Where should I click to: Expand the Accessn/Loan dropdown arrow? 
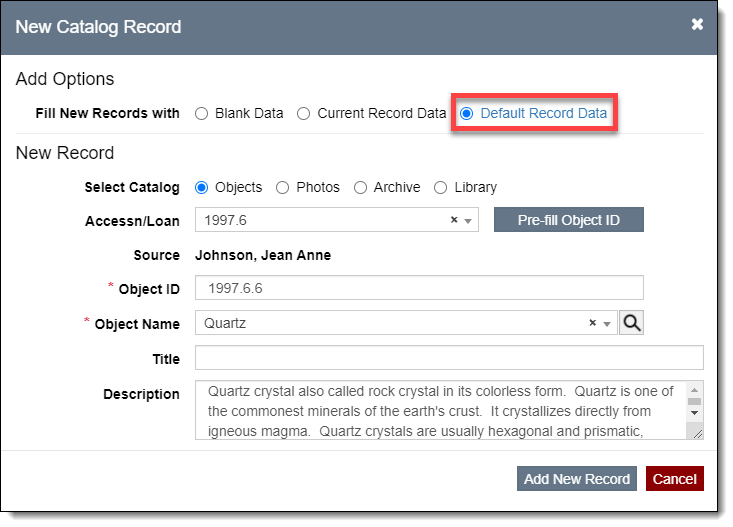tap(469, 220)
